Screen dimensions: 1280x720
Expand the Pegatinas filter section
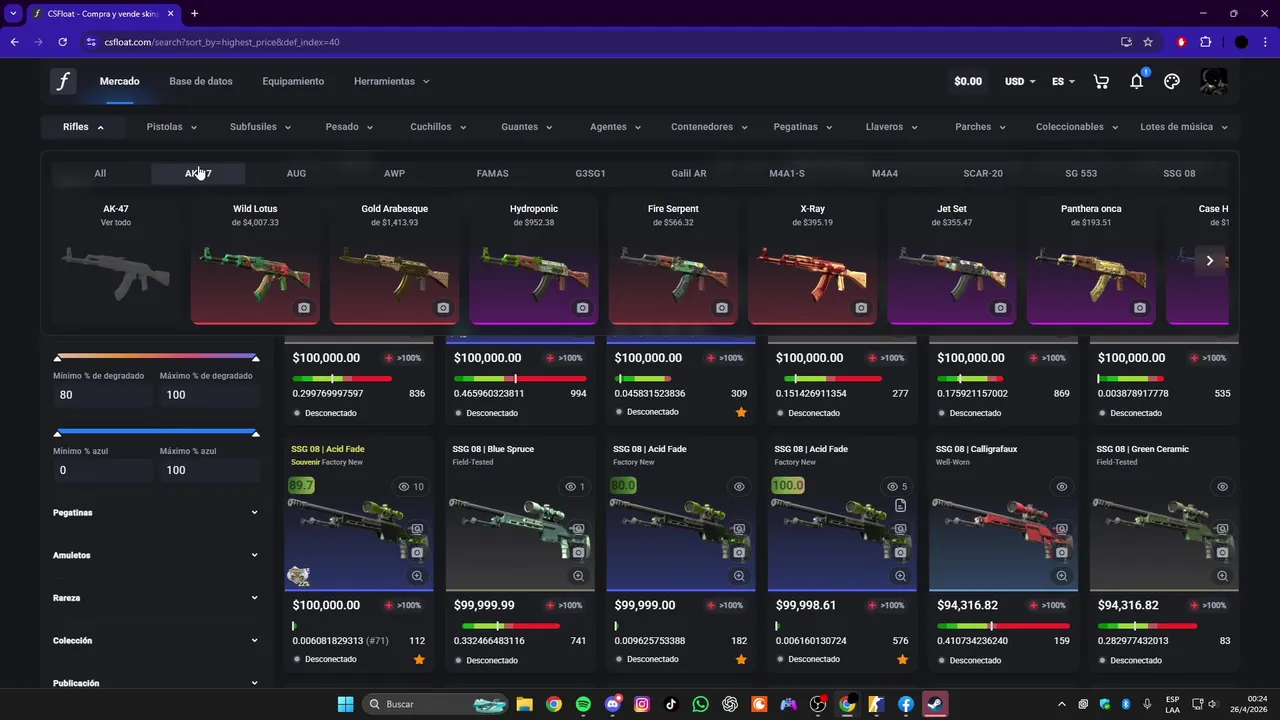(155, 513)
